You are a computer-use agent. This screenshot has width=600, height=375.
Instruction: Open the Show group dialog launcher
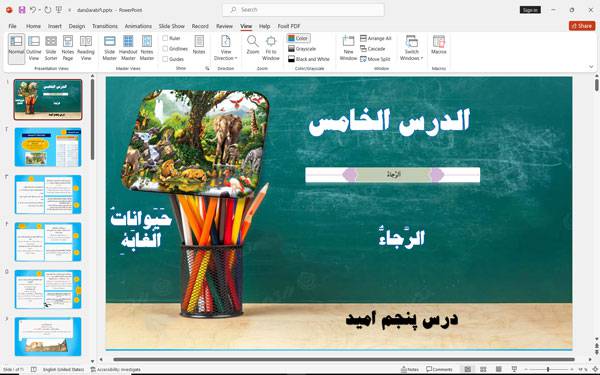point(207,68)
